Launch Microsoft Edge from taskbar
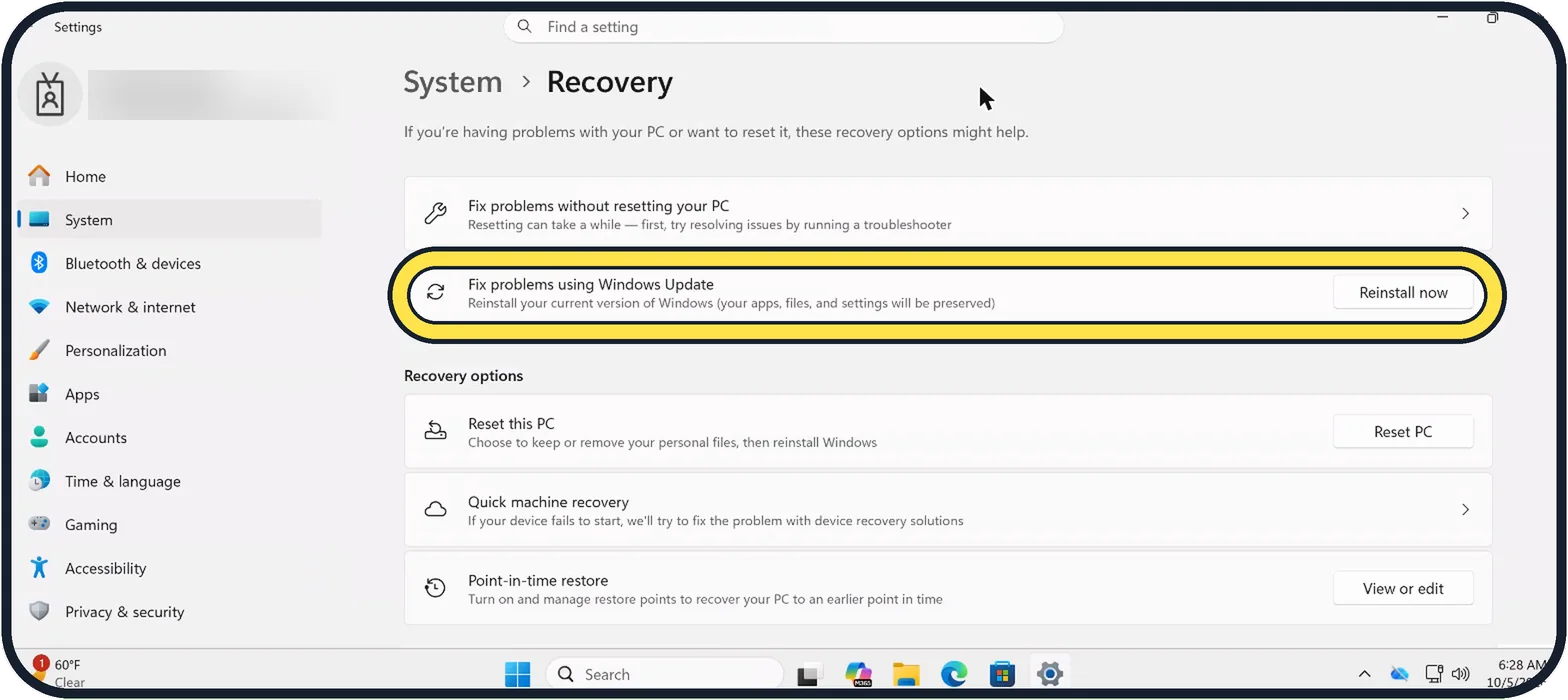Screen dimensions: 1568x700 pos(954,674)
